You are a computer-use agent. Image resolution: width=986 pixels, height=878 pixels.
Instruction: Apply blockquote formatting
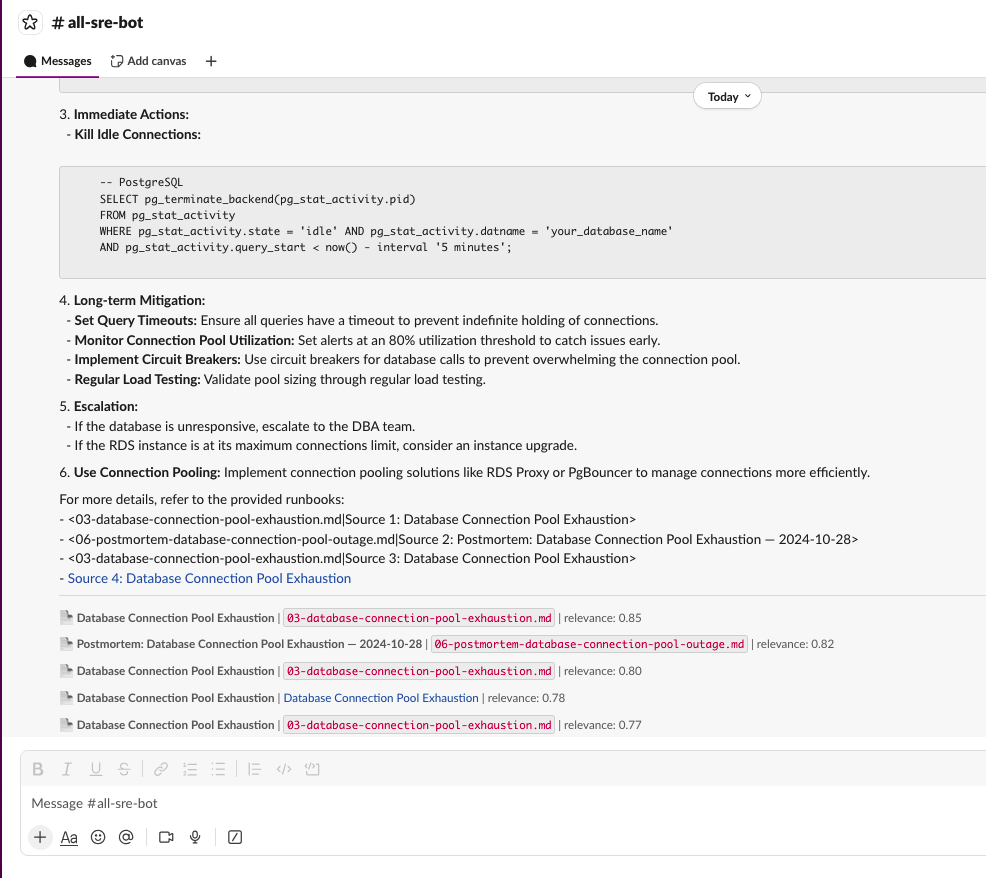coord(255,769)
